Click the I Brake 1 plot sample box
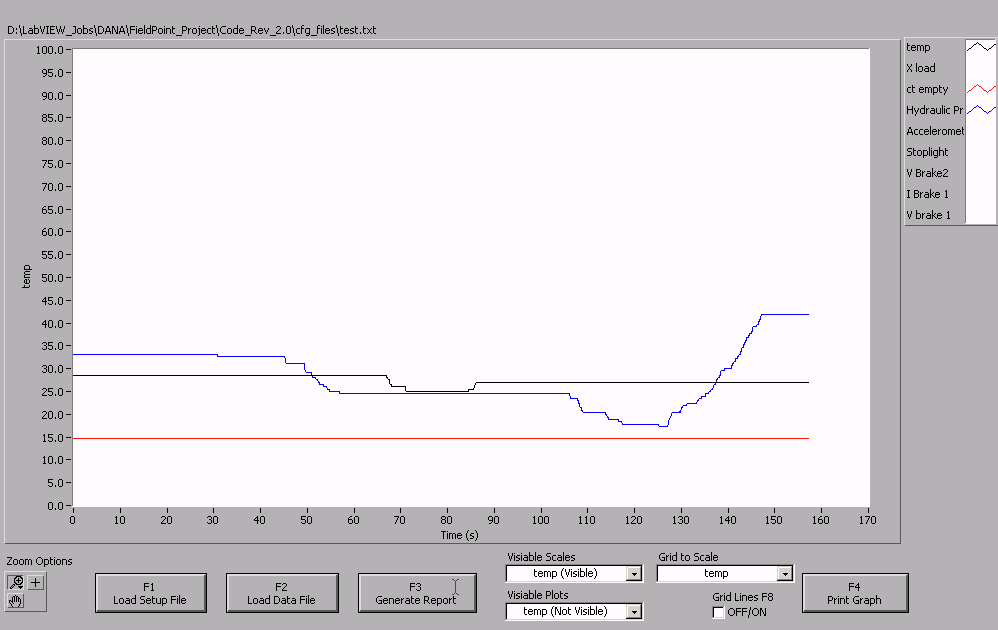The width and height of the screenshot is (998, 630). click(981, 194)
